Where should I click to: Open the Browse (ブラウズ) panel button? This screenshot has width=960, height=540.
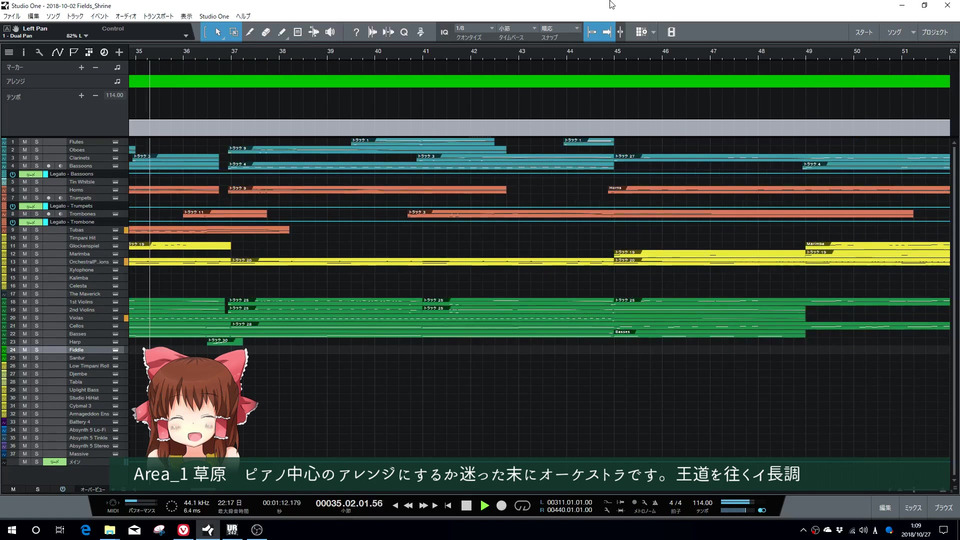point(943,508)
